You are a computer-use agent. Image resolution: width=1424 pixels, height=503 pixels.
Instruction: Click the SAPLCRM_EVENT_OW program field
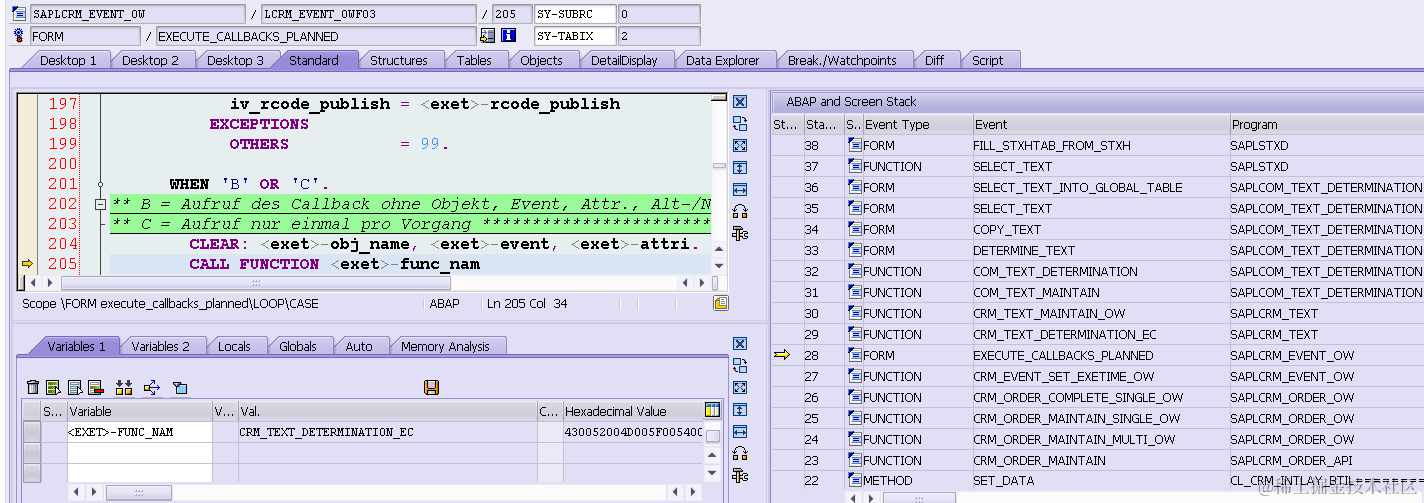(137, 14)
